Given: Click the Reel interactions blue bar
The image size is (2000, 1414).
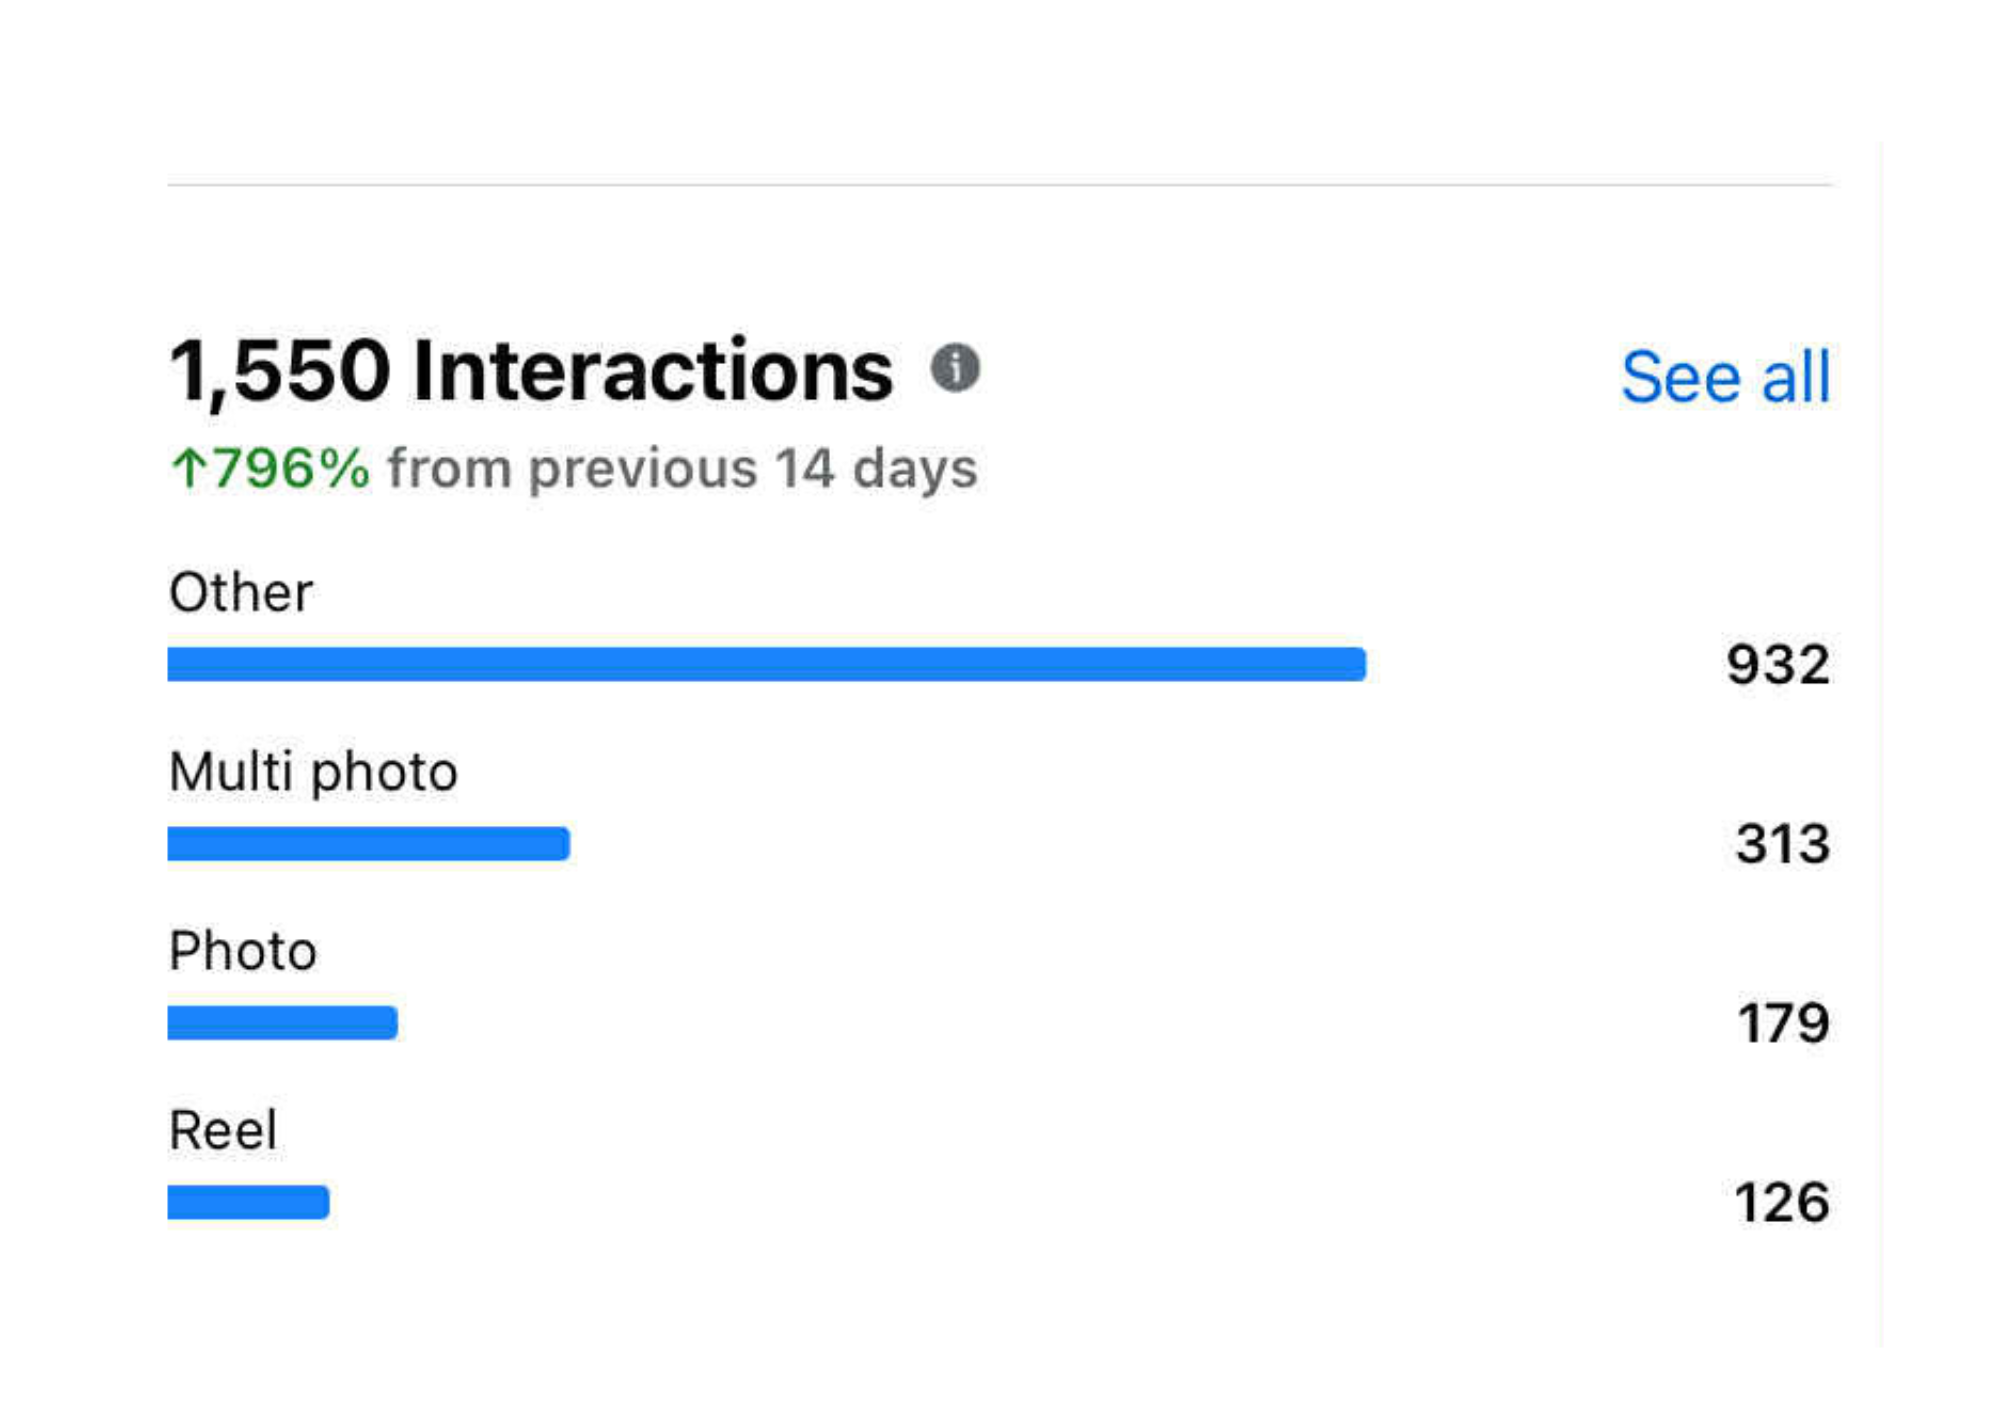Looking at the screenshot, I should pyautogui.click(x=248, y=1202).
